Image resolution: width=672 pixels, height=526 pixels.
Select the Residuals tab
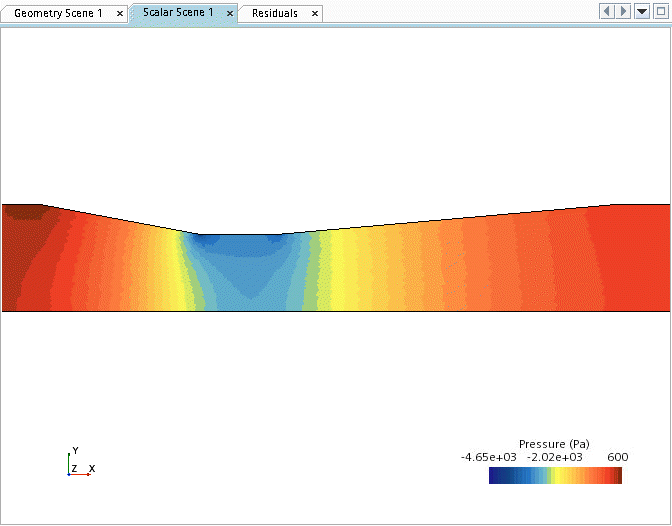pos(274,13)
